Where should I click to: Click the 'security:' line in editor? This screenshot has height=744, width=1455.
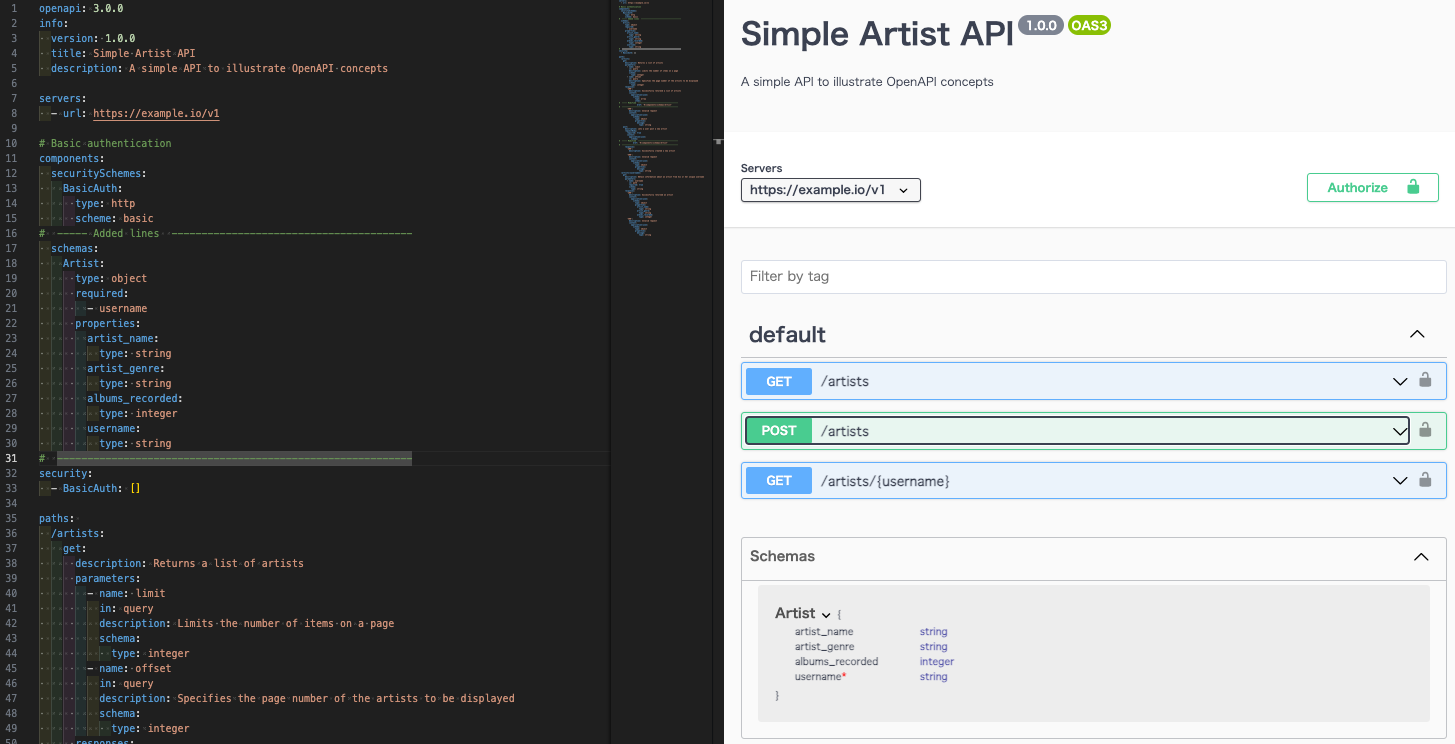pos(66,473)
